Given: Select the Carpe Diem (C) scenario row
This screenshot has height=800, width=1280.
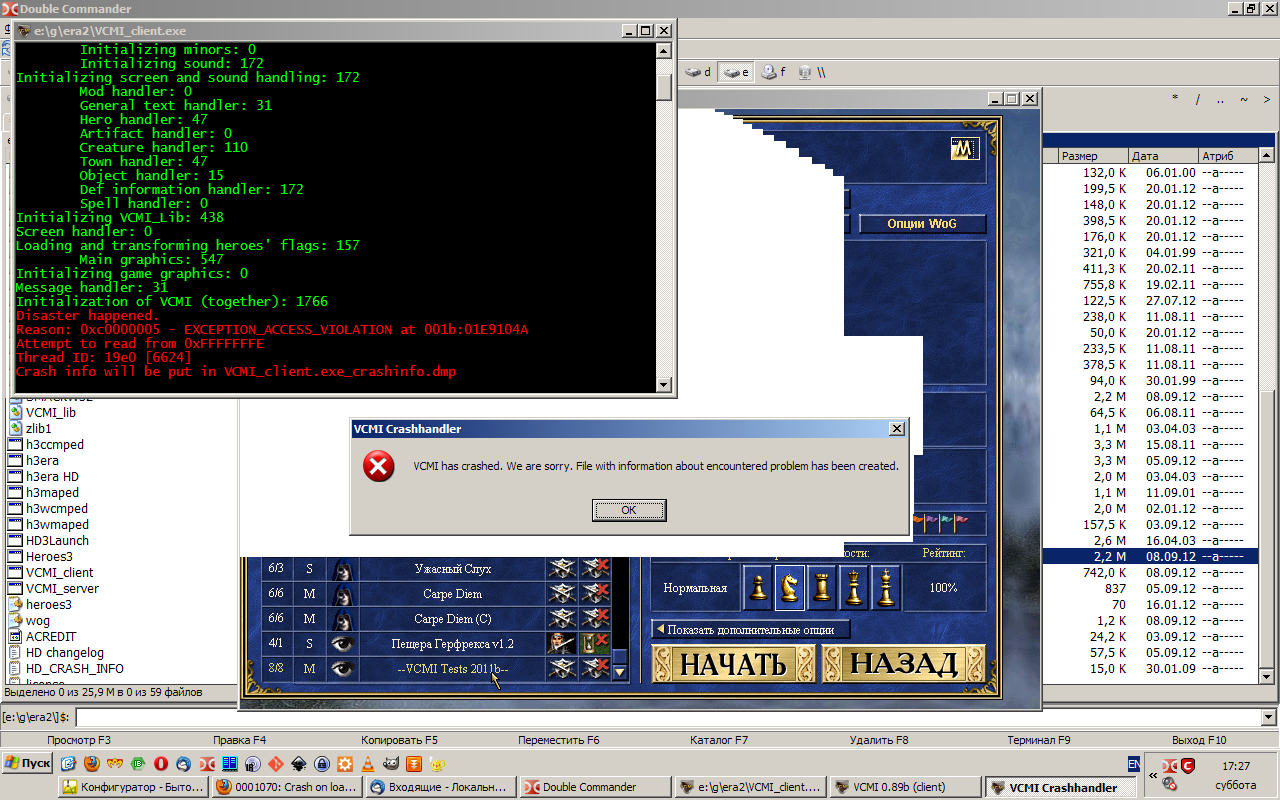Looking at the screenshot, I should (452, 619).
